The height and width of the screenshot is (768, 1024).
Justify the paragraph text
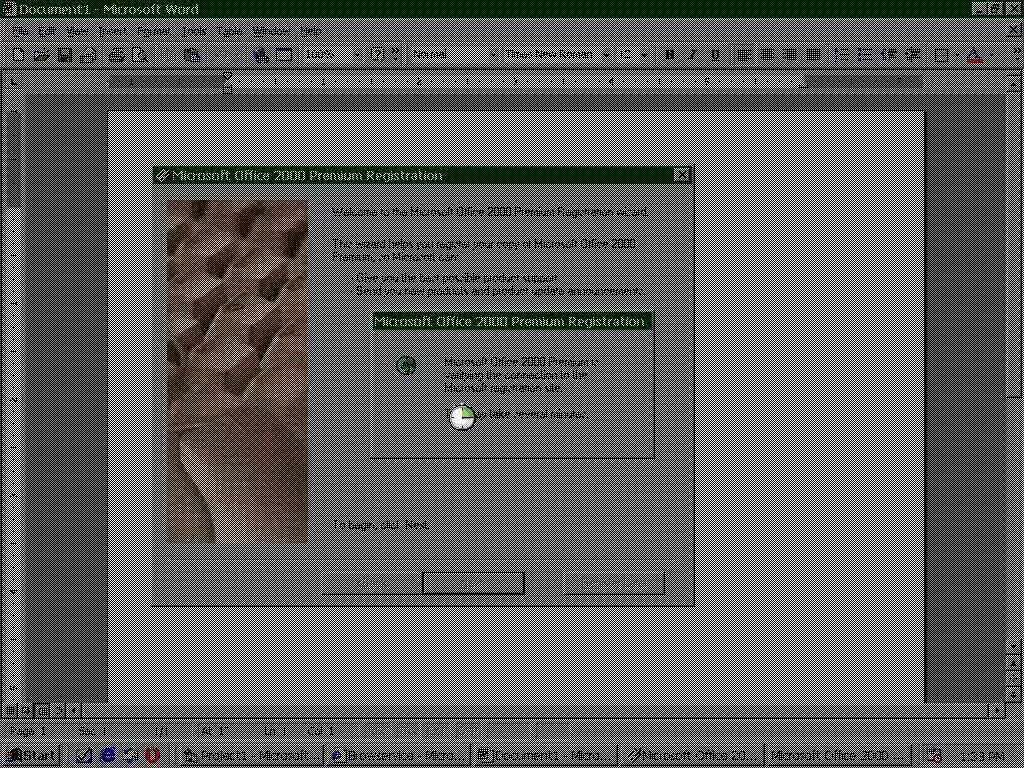coord(813,55)
